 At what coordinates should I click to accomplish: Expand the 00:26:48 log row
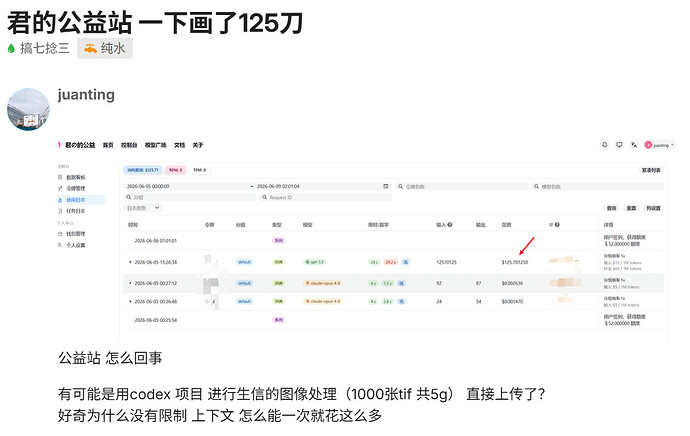tap(130, 301)
